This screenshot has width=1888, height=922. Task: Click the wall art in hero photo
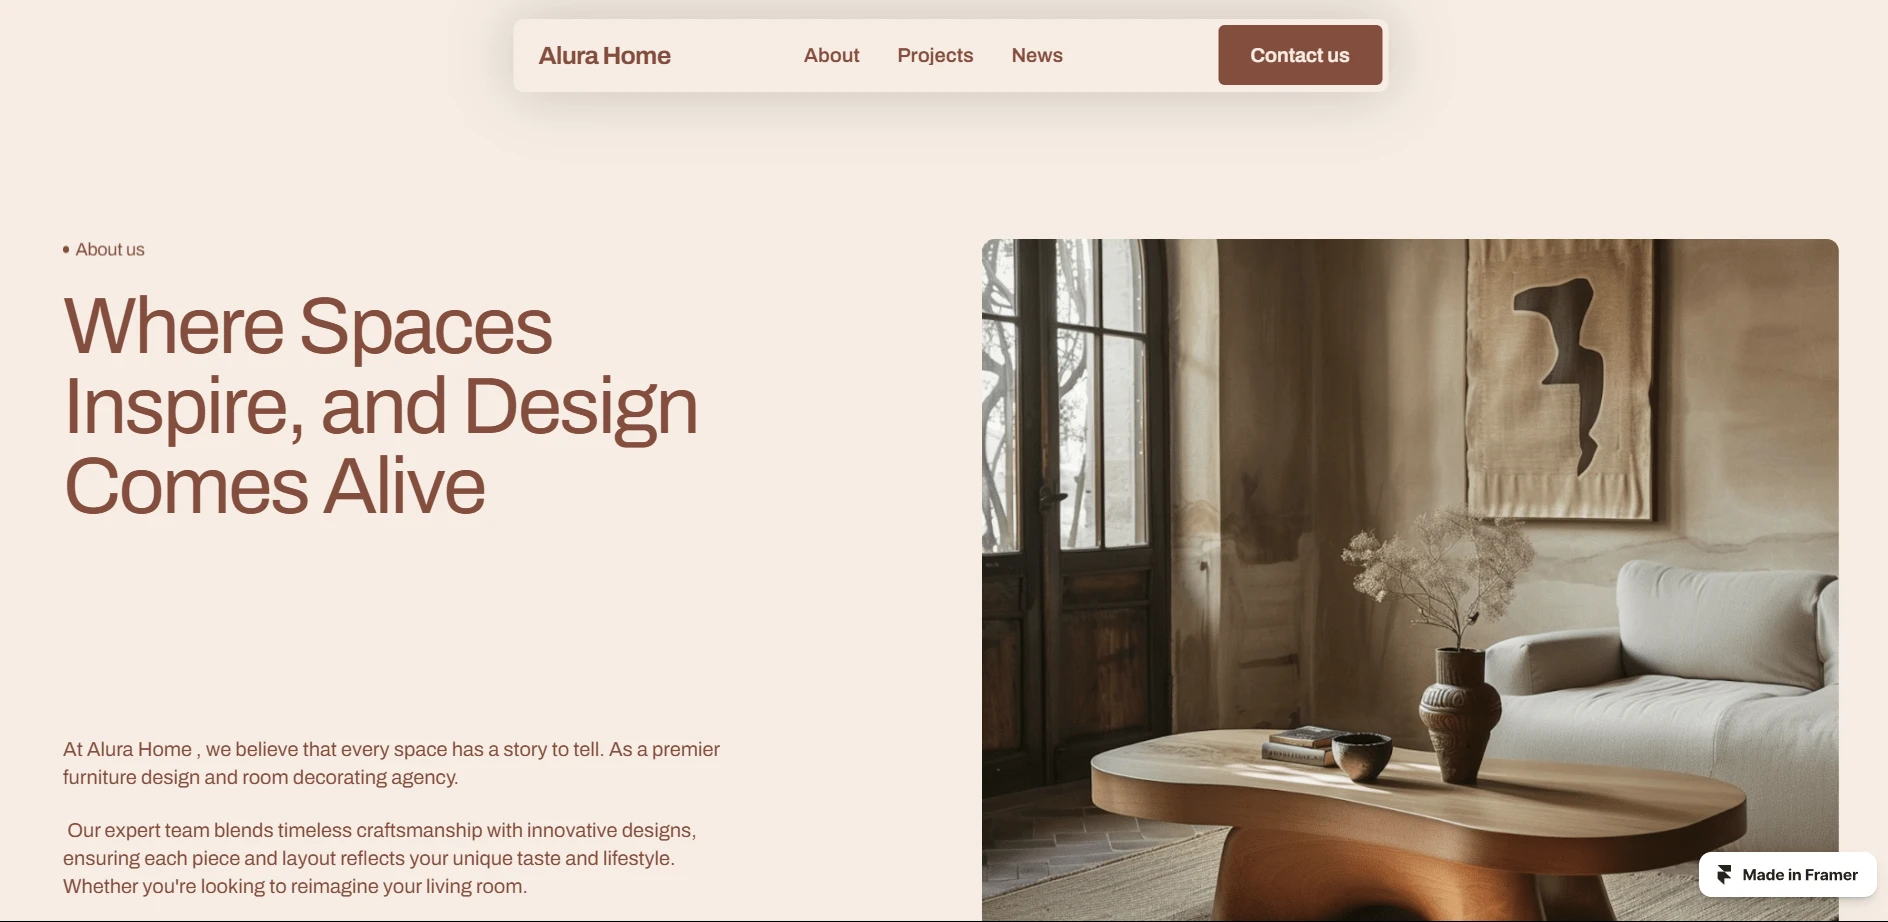click(x=1558, y=380)
